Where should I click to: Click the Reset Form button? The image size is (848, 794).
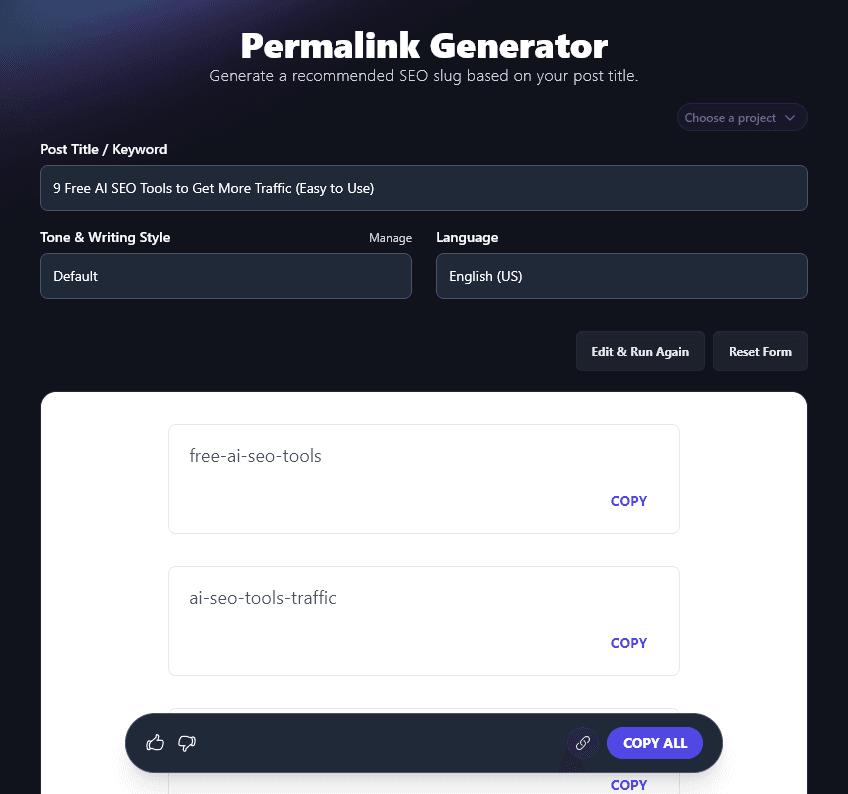tap(760, 351)
